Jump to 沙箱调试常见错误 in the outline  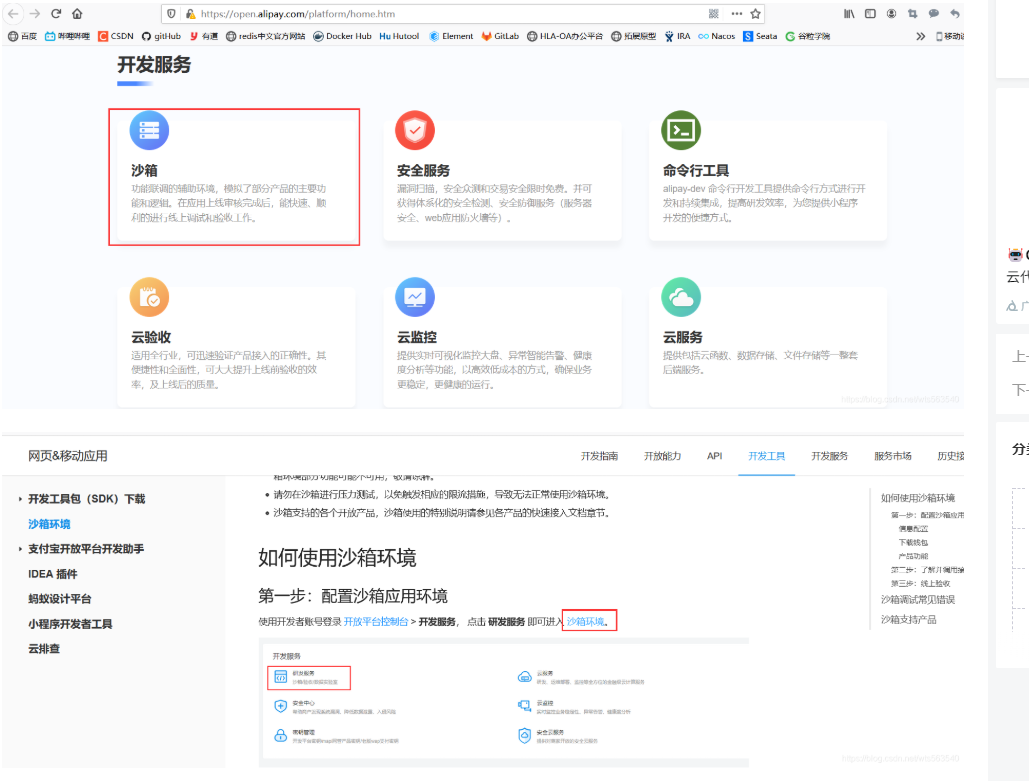point(918,599)
